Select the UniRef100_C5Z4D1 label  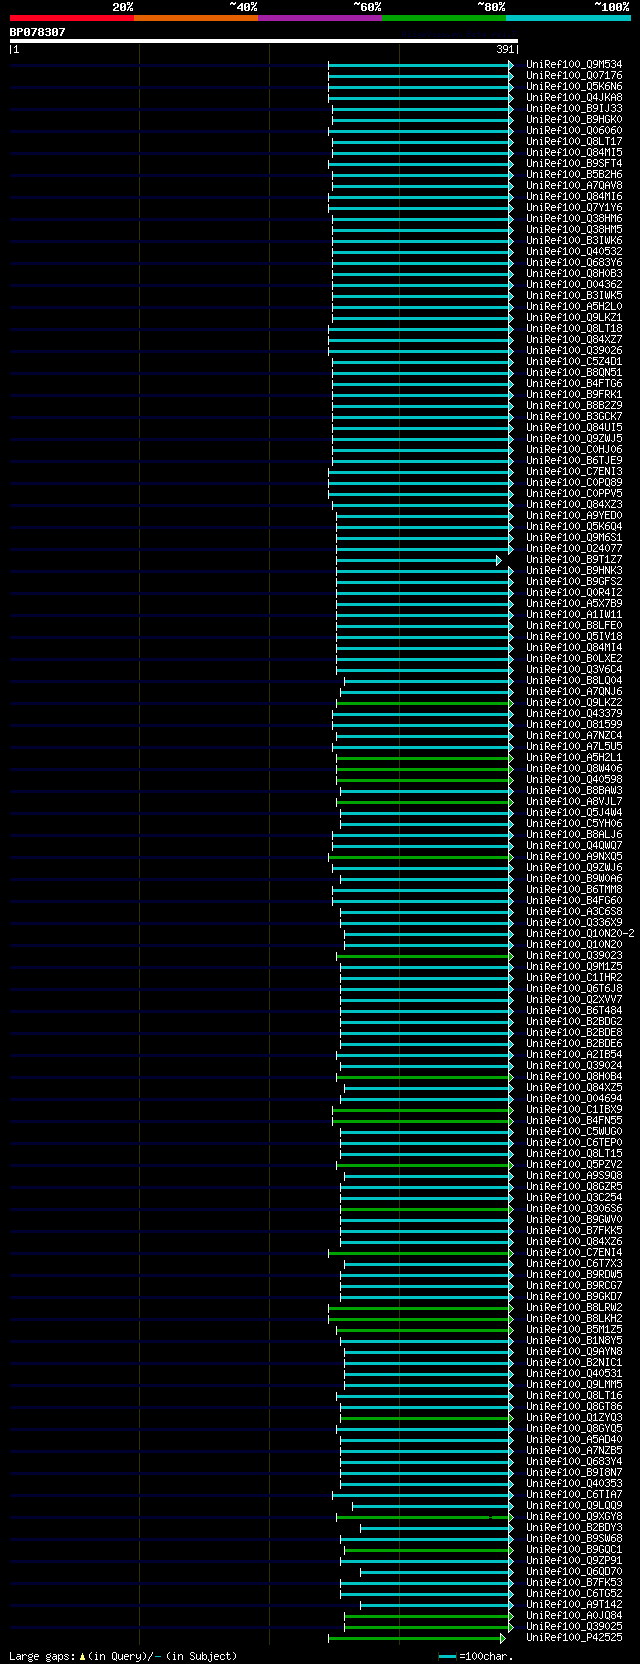[x=574, y=362]
